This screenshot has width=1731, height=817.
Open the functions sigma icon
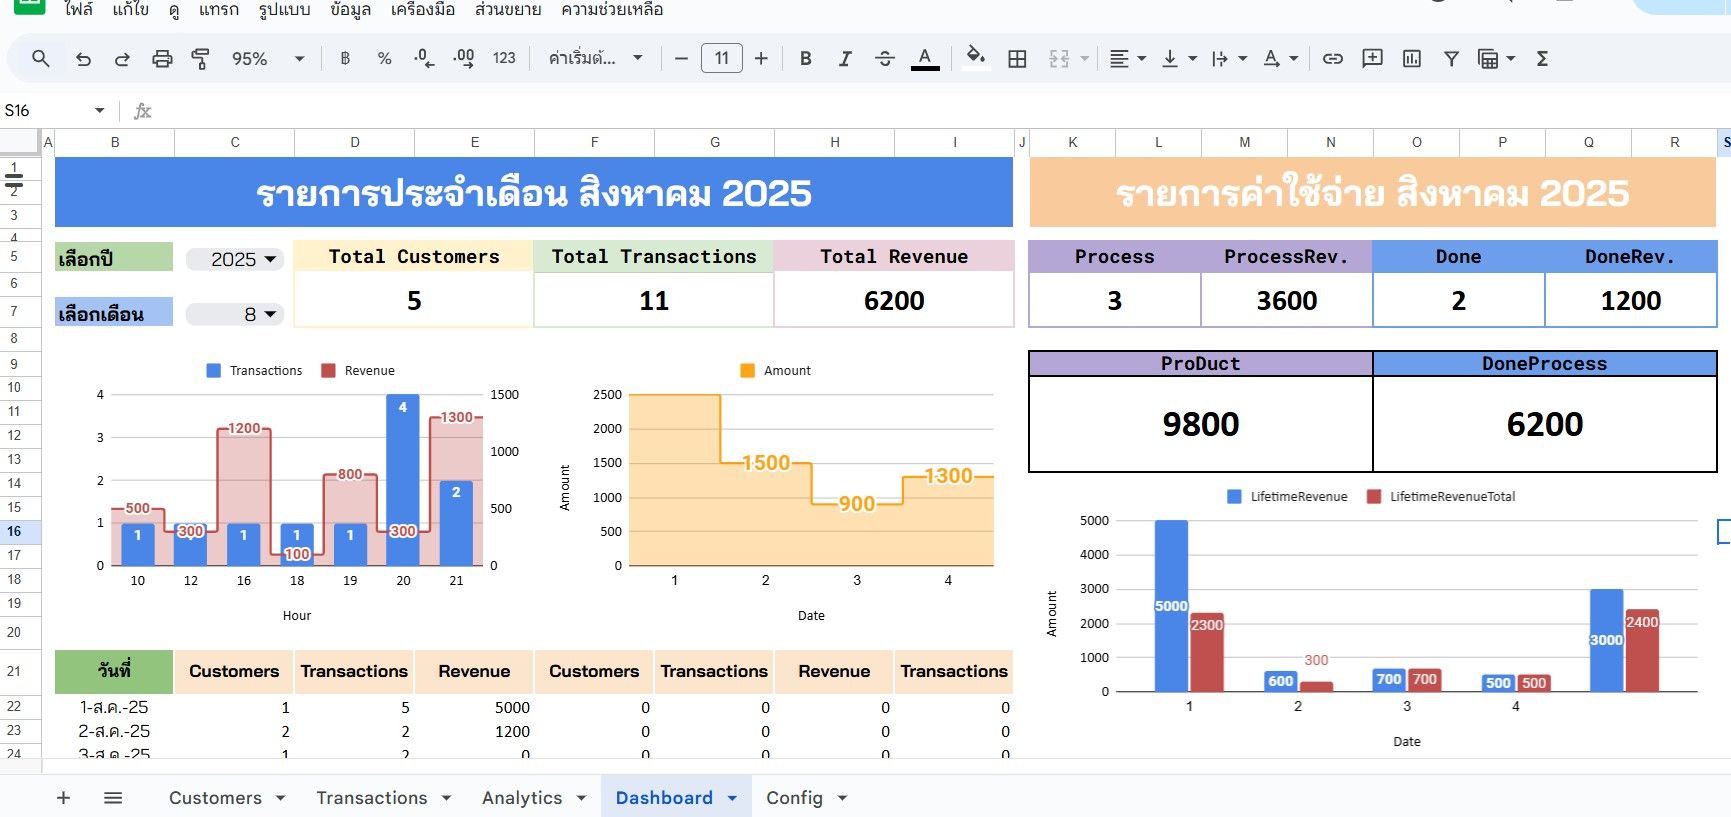pos(1542,59)
